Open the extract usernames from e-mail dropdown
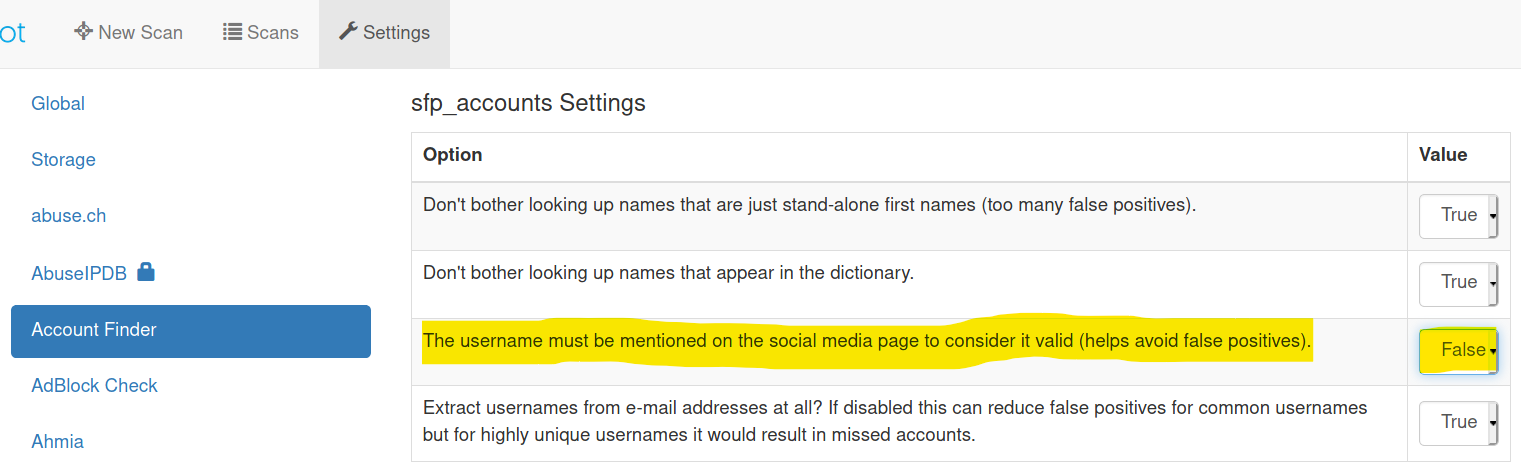 (x=1458, y=423)
